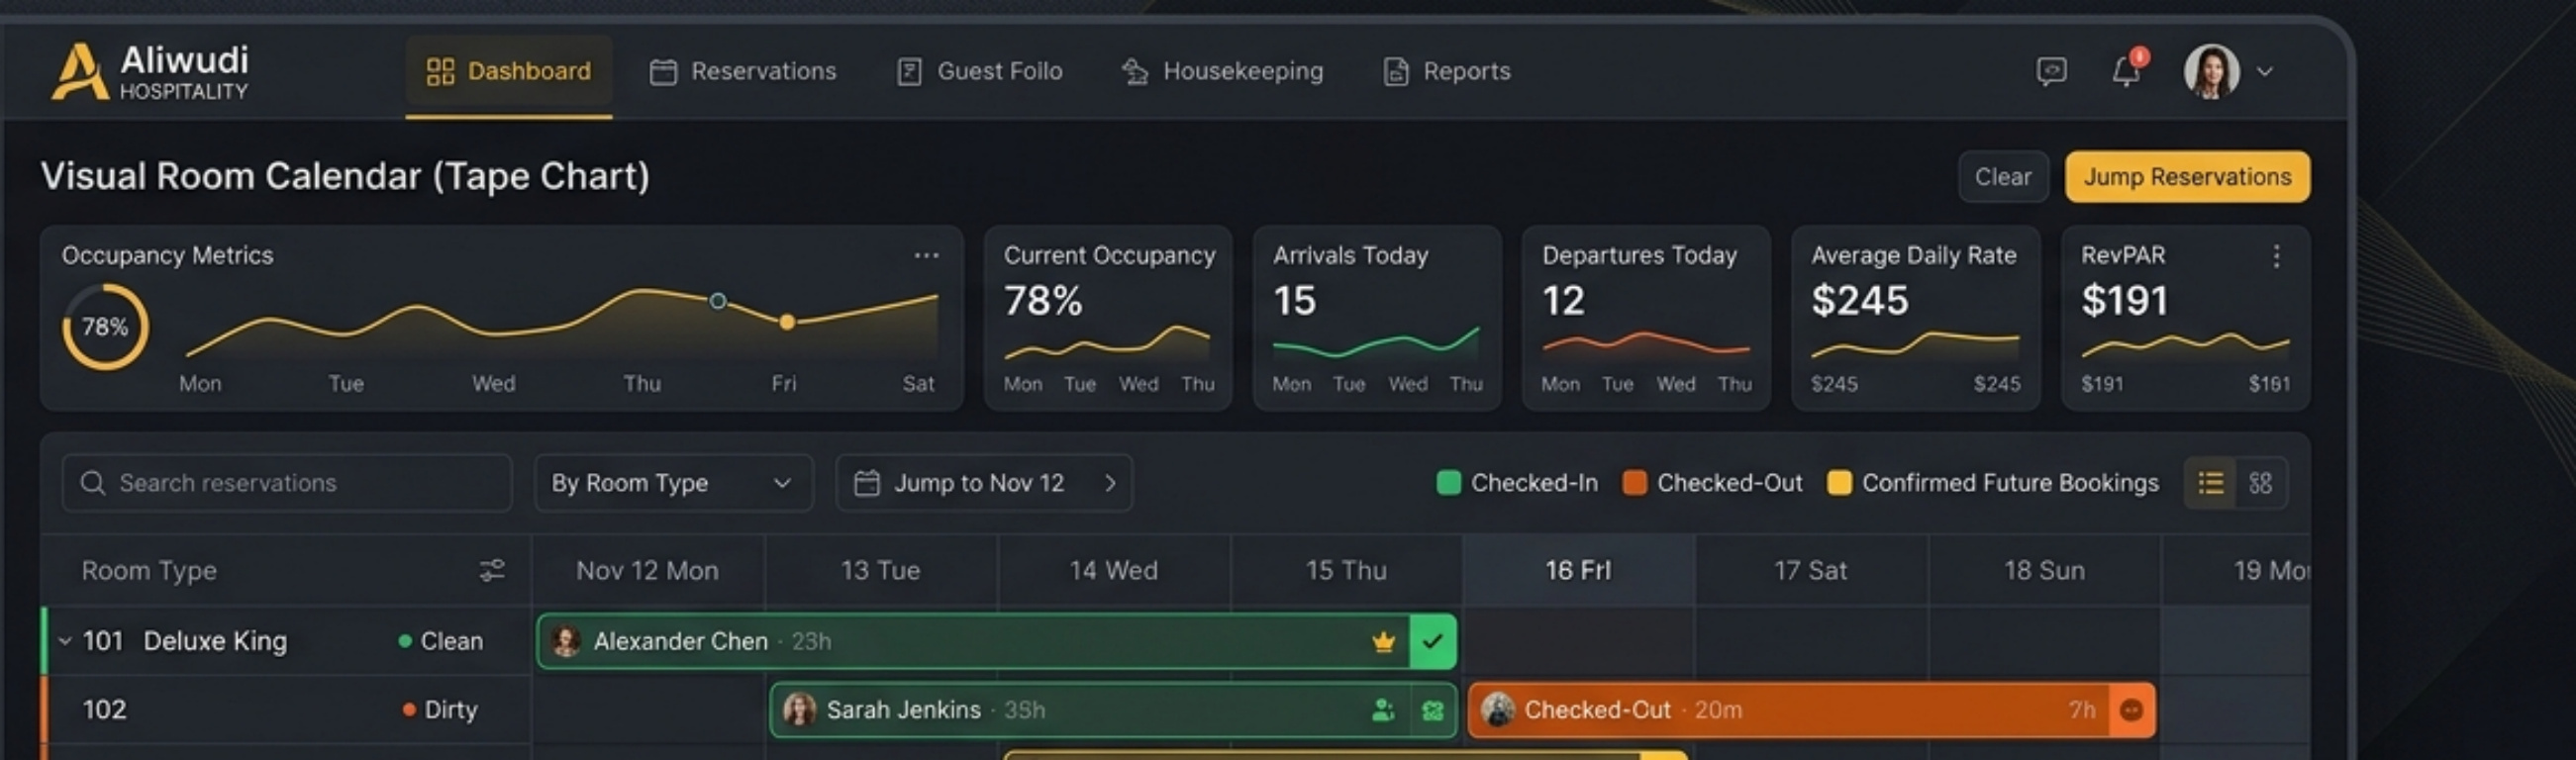The width and height of the screenshot is (2576, 760).
Task: Click the Checked-Out orange legend swatch
Action: point(1634,483)
